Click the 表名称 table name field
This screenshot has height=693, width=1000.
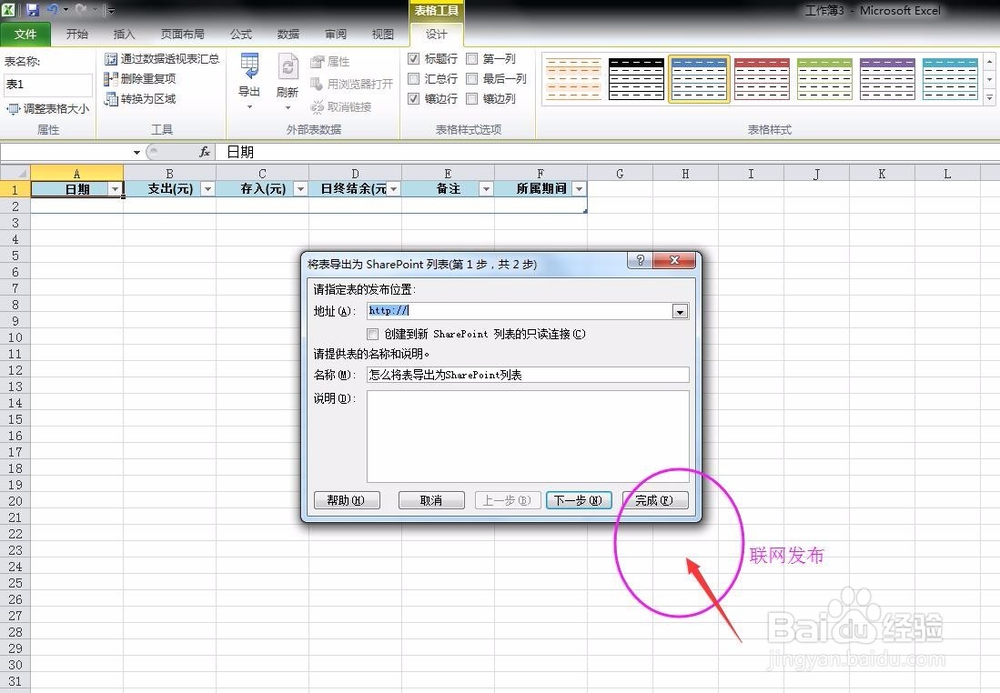[x=48, y=84]
